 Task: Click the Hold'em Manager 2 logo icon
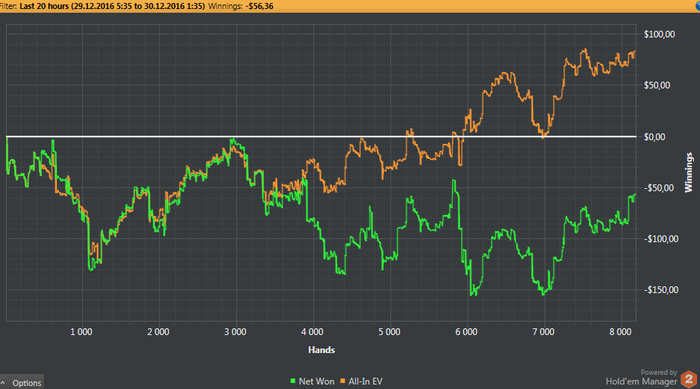689,379
